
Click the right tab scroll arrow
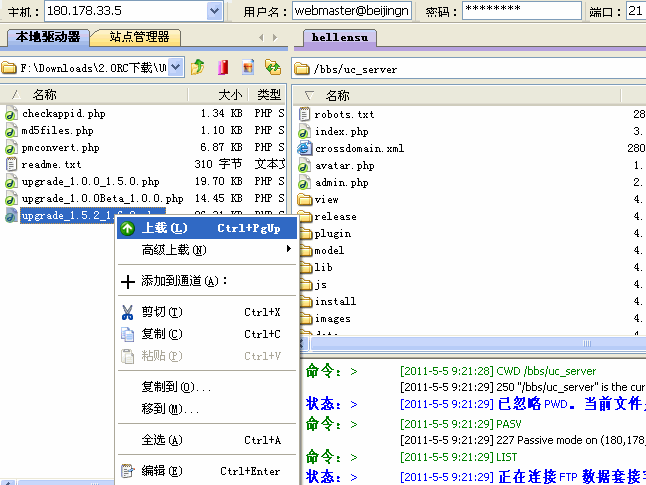tap(275, 37)
